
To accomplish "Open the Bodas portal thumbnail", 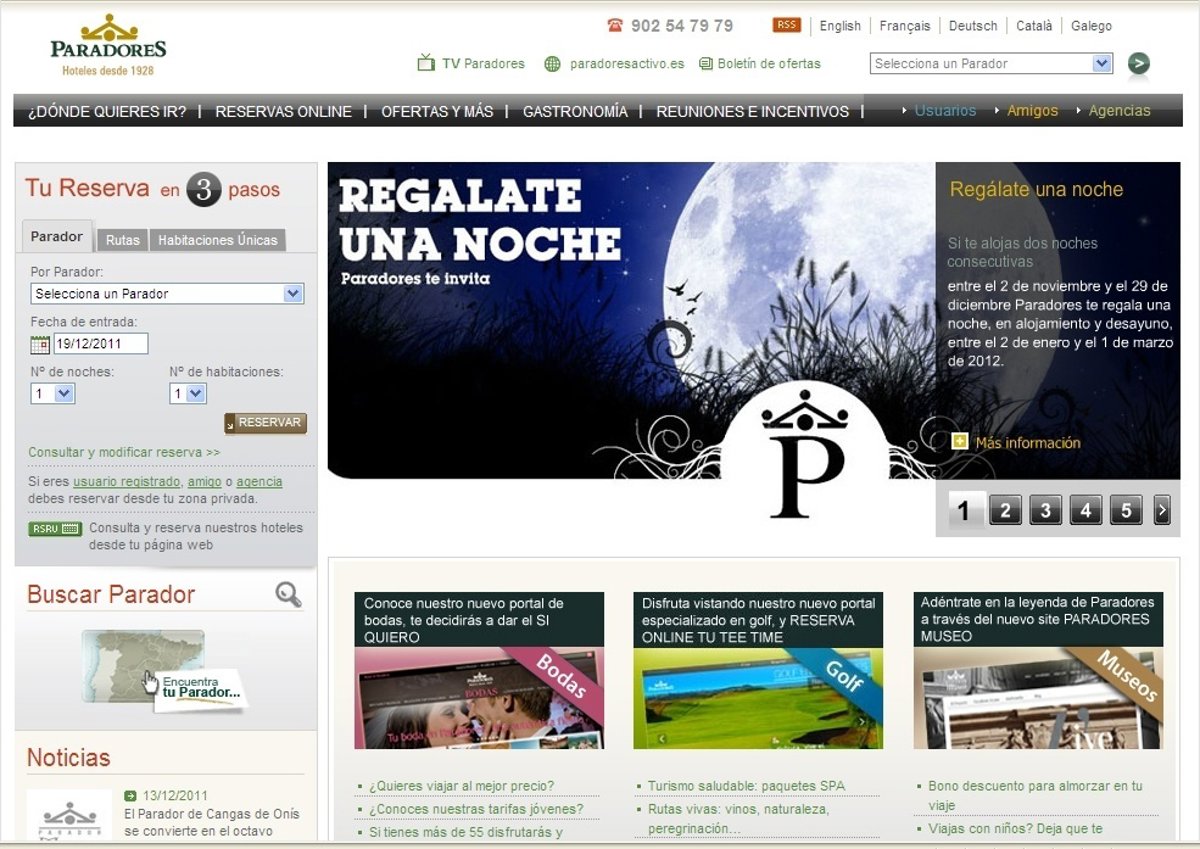I will (x=479, y=697).
